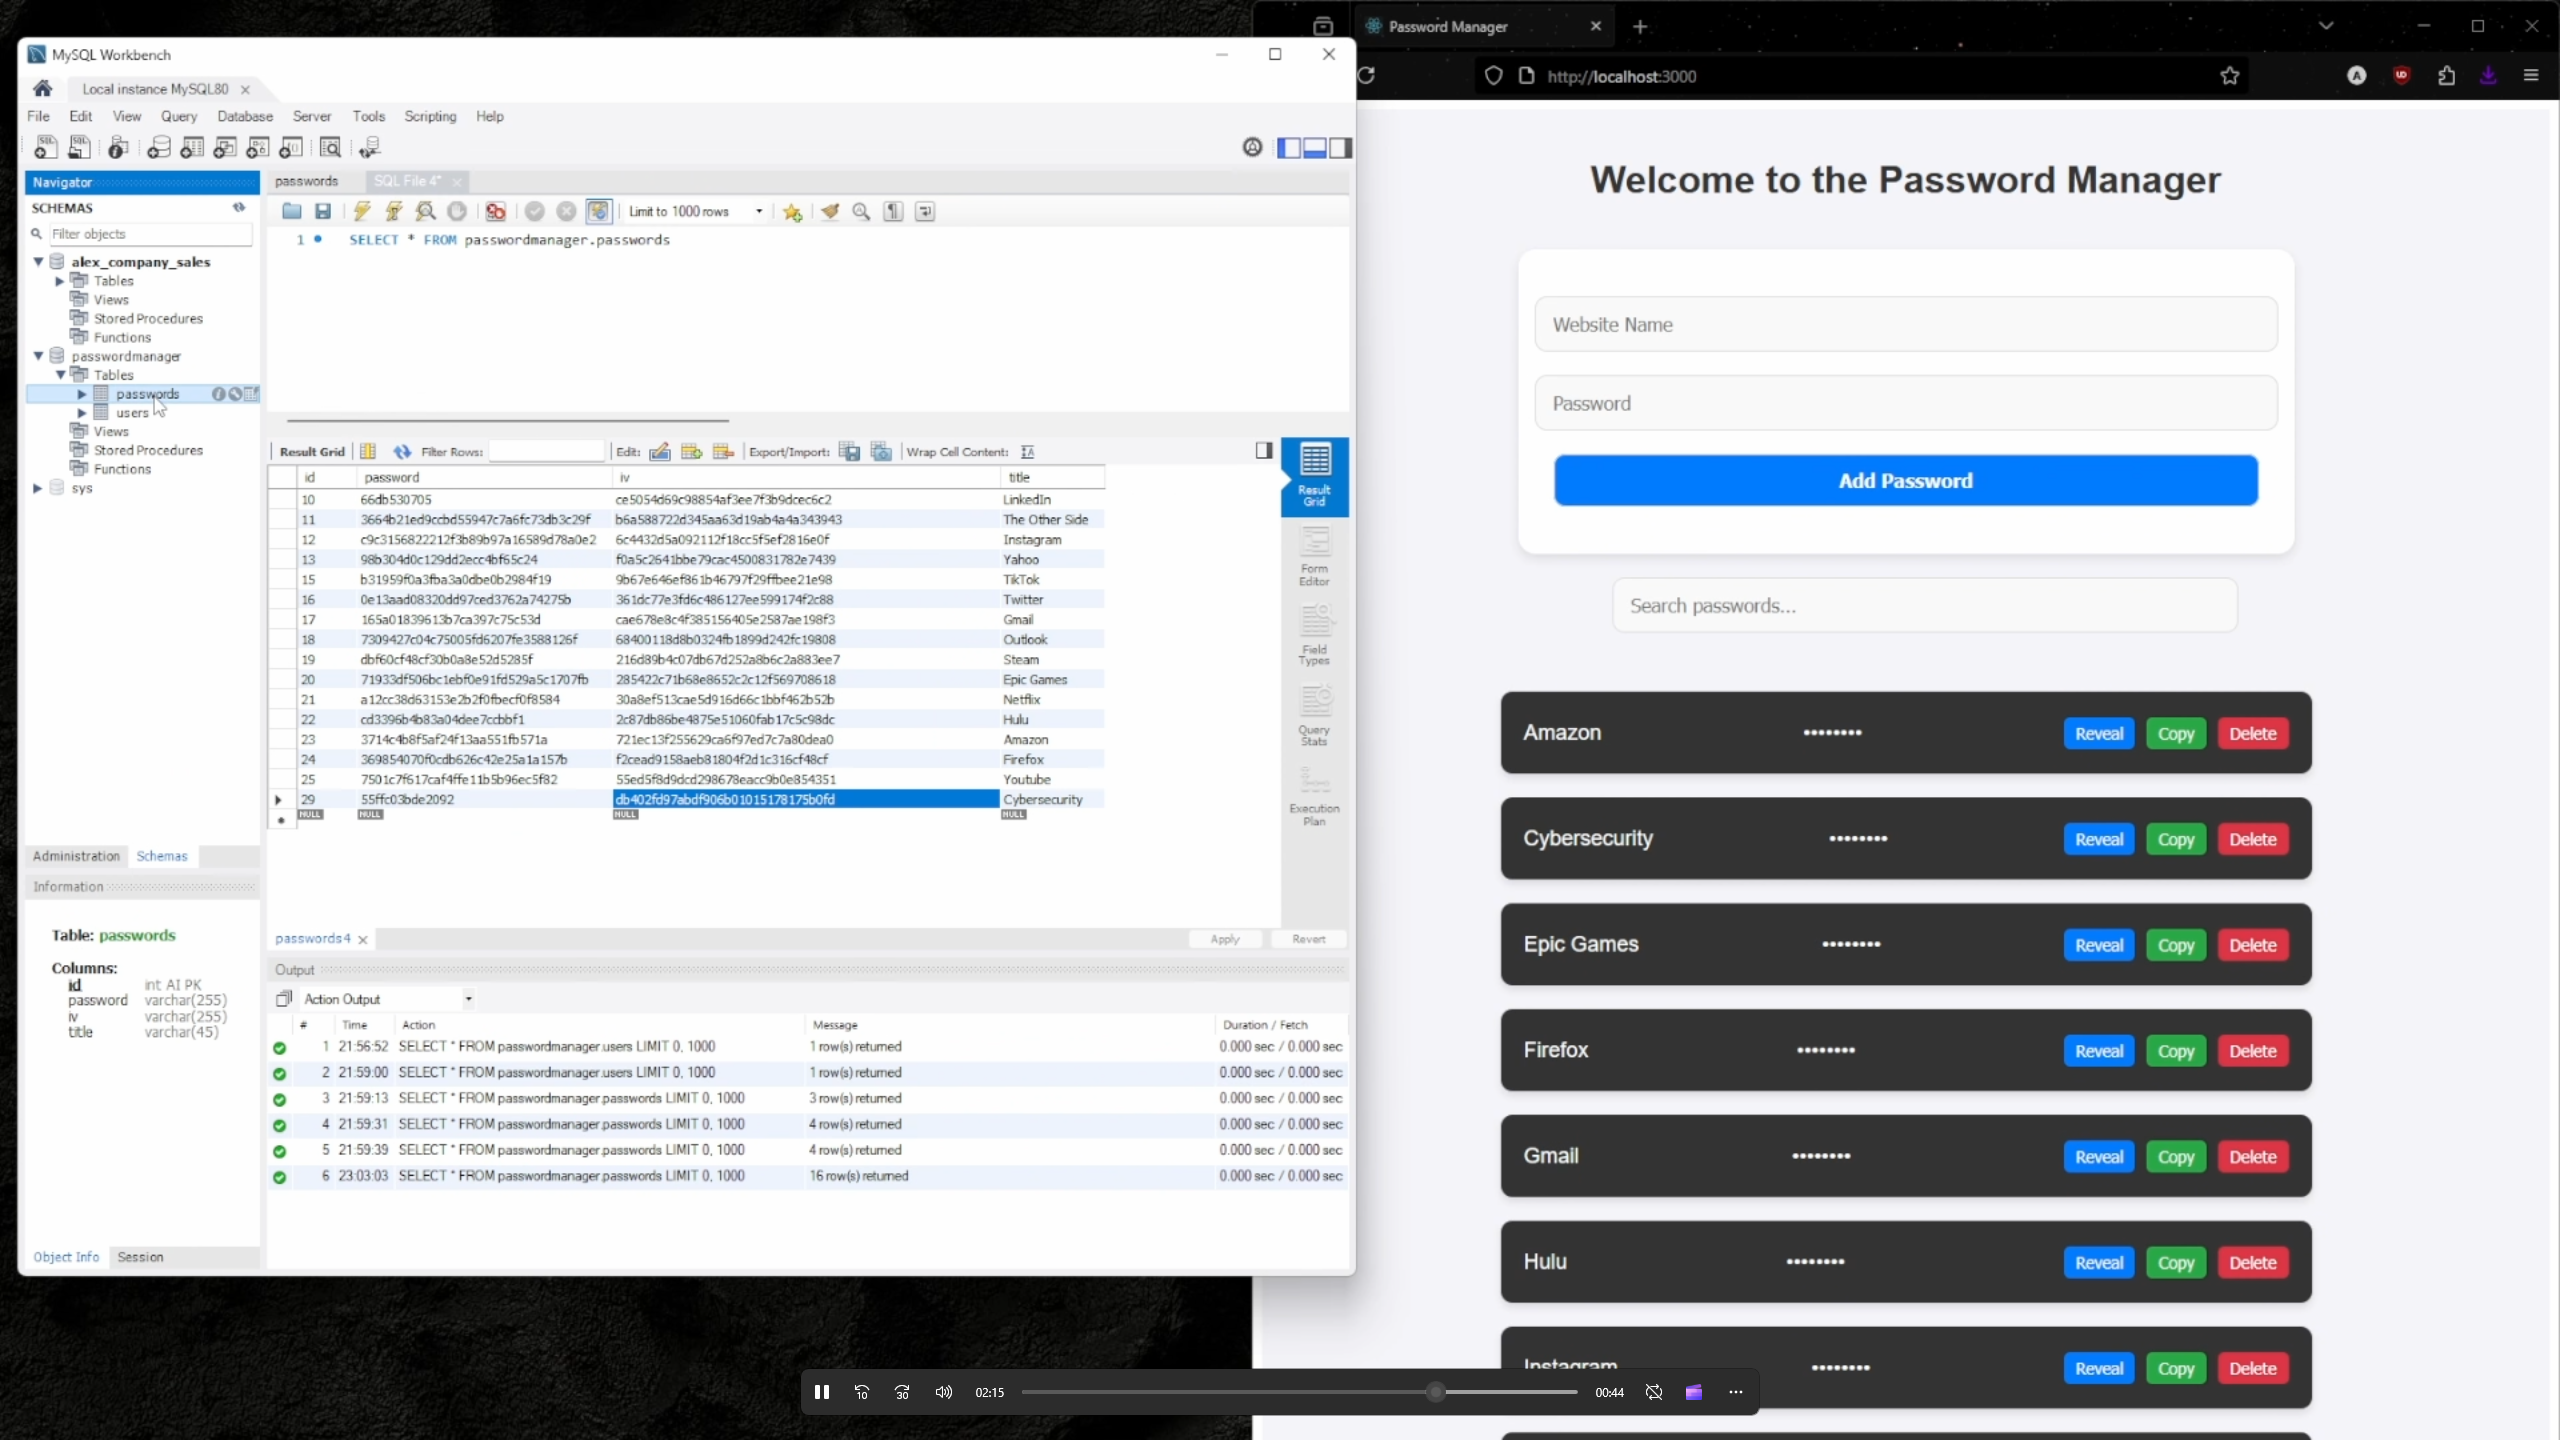Click the refresh results icon in result grid toolbar

(402, 452)
